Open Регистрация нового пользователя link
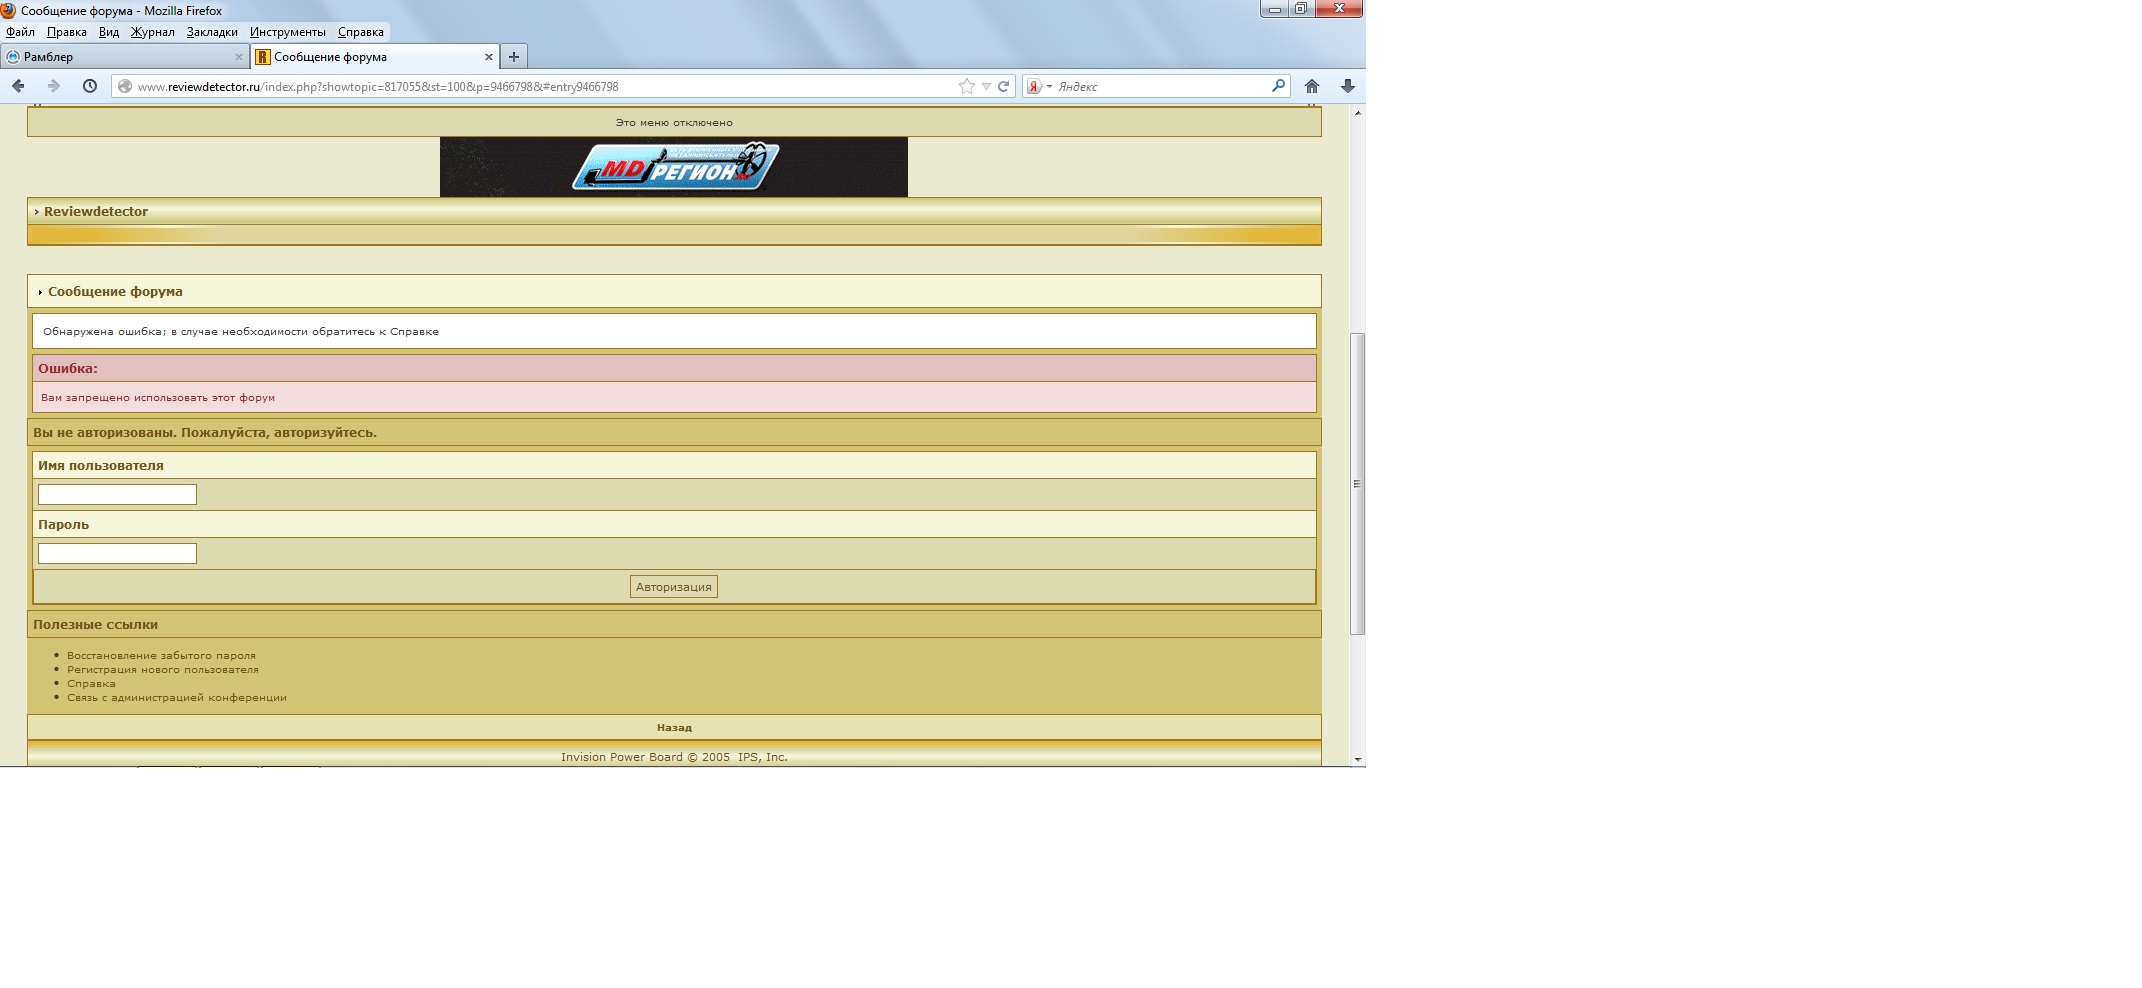The image size is (2142, 988). pos(162,670)
